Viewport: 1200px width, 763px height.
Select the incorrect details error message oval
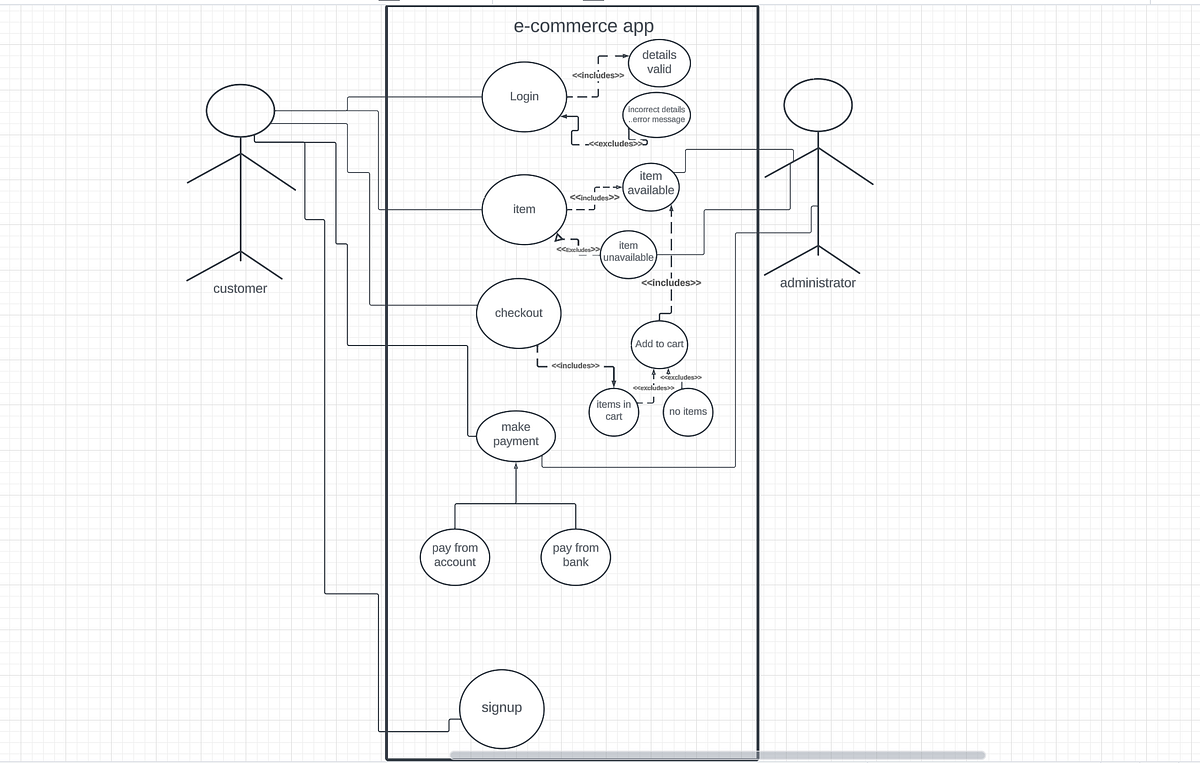tap(656, 113)
